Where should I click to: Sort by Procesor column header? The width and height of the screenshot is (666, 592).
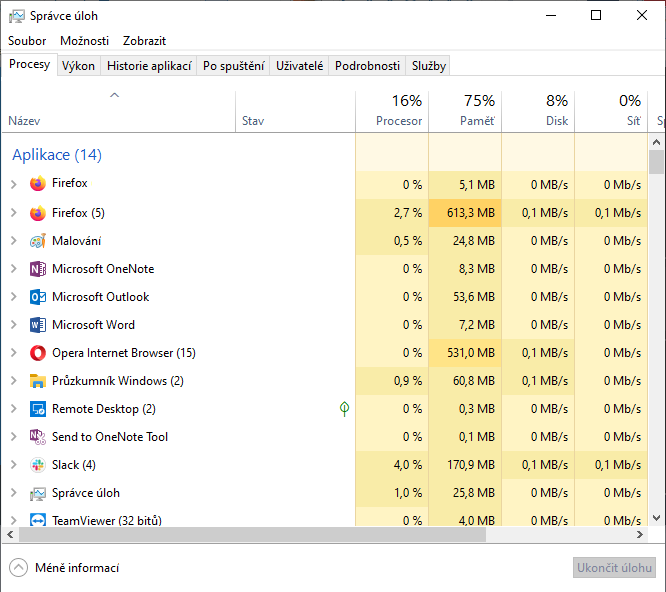(x=392, y=111)
